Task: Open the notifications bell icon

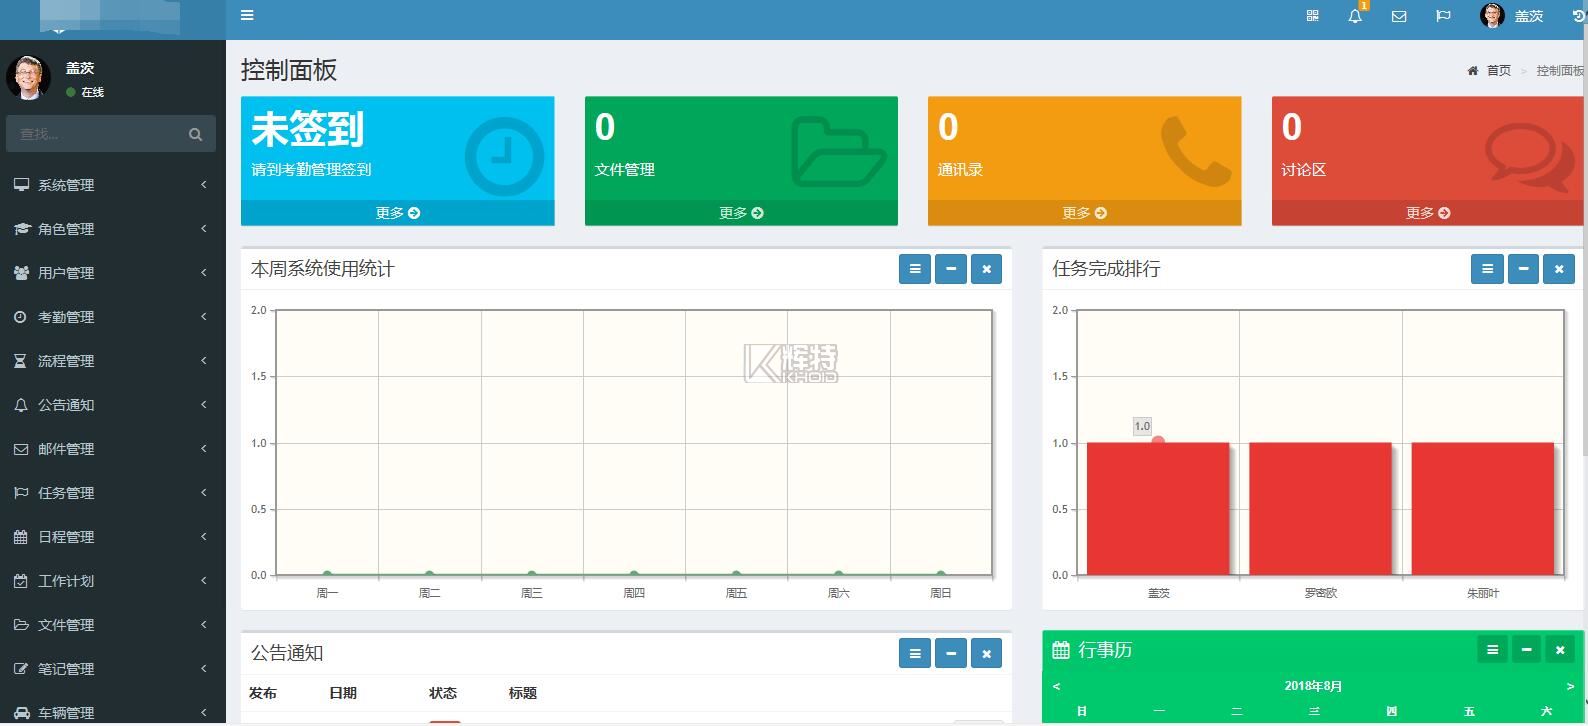Action: [x=1355, y=16]
